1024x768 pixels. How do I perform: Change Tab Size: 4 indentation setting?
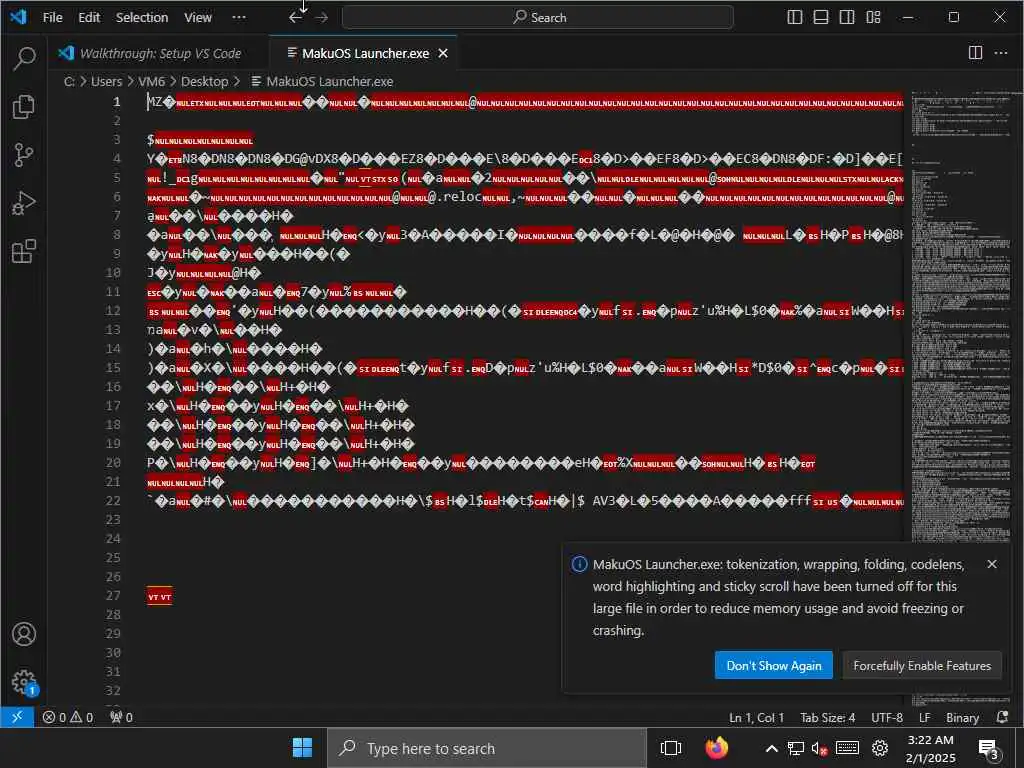tap(827, 717)
